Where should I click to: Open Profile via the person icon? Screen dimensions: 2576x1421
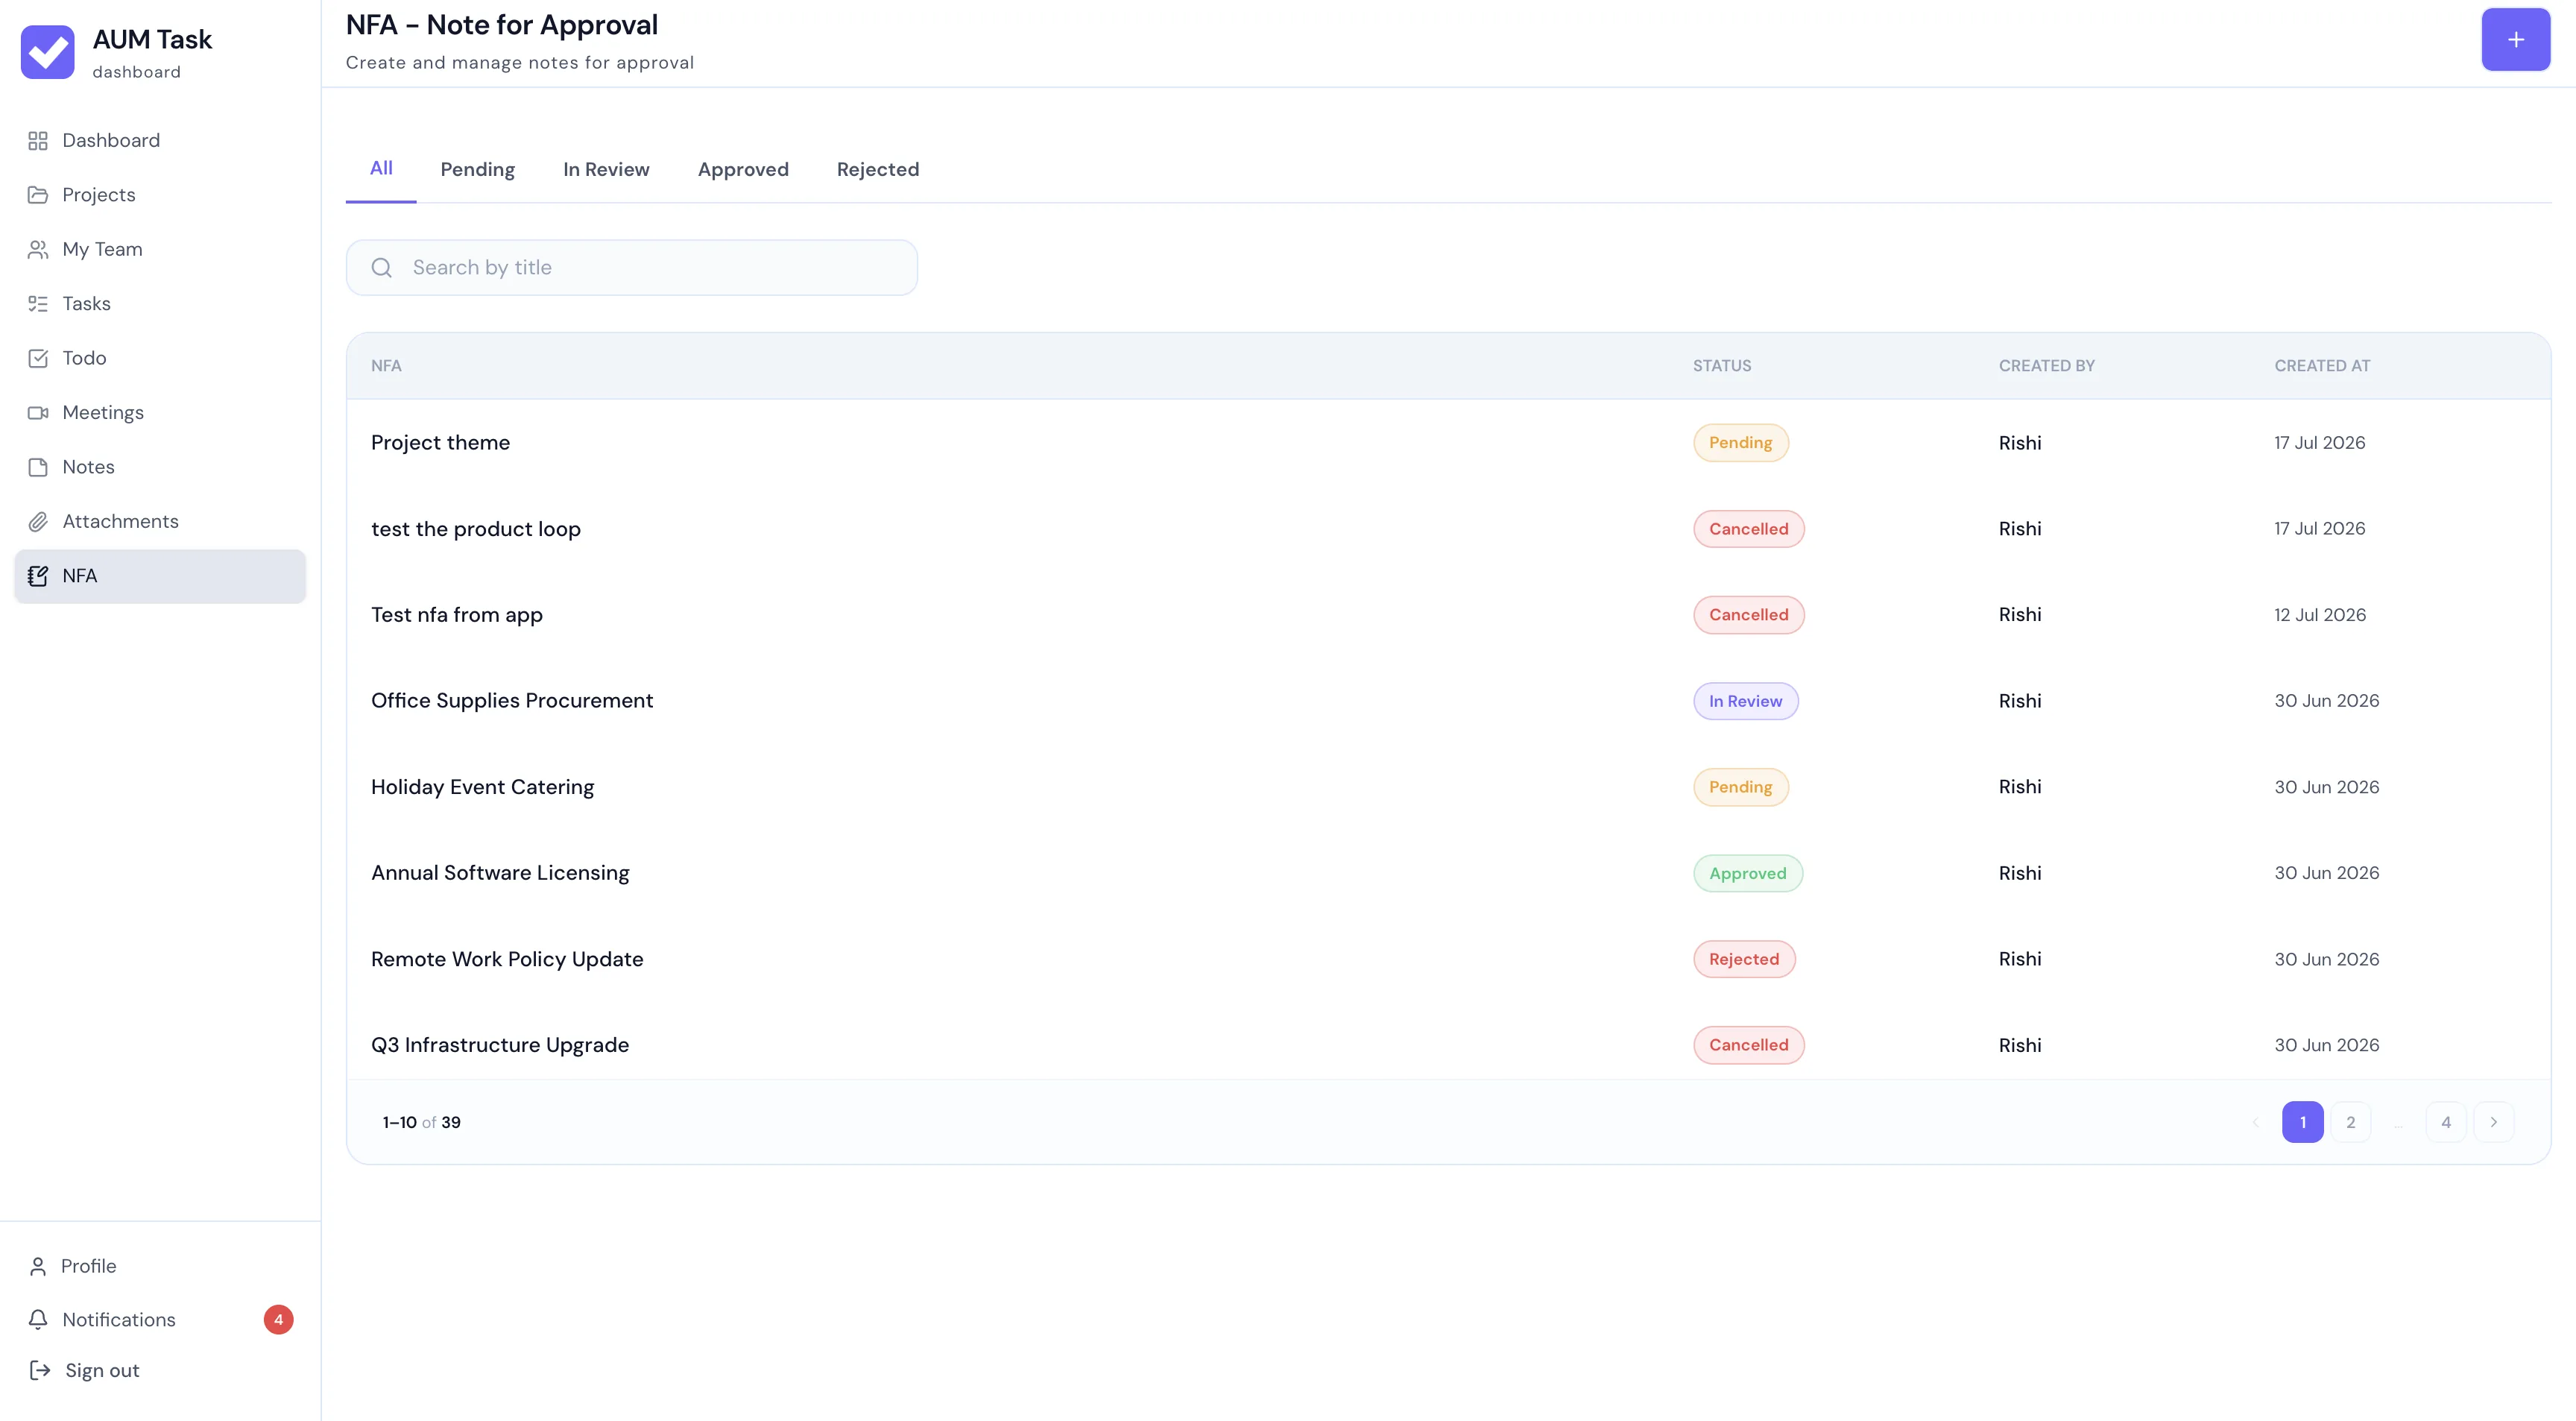pyautogui.click(x=38, y=1267)
